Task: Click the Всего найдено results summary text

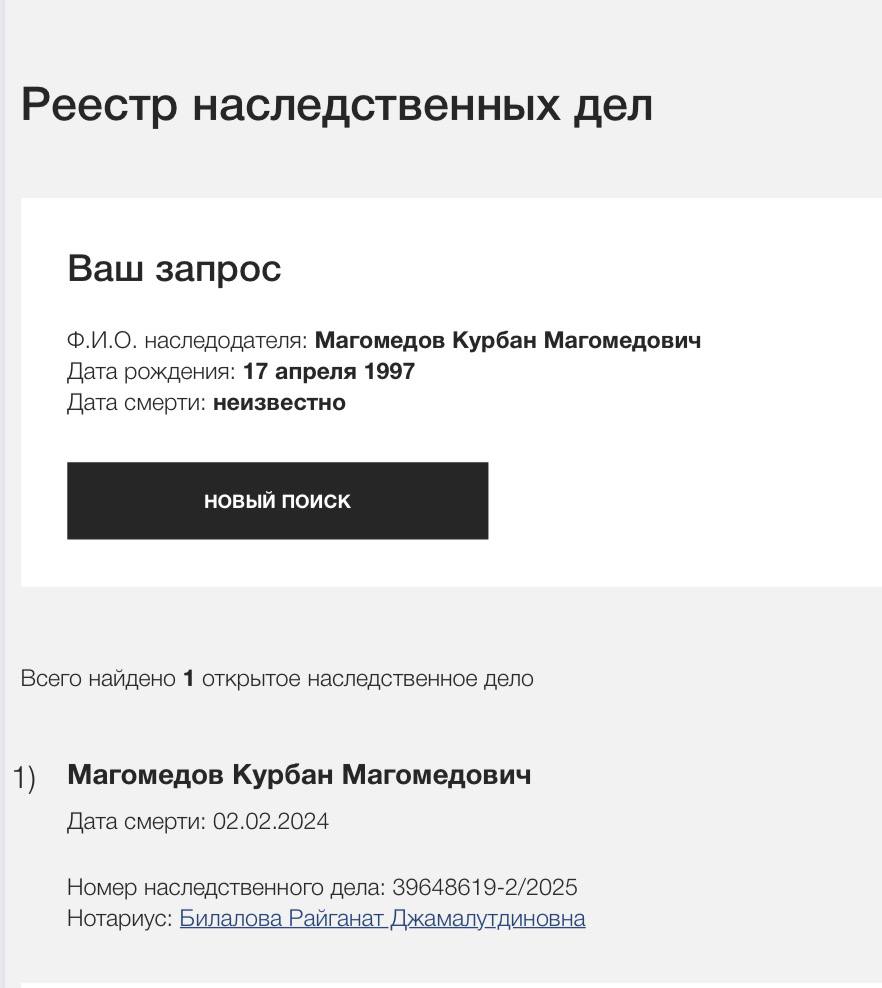Action: click(98, 678)
